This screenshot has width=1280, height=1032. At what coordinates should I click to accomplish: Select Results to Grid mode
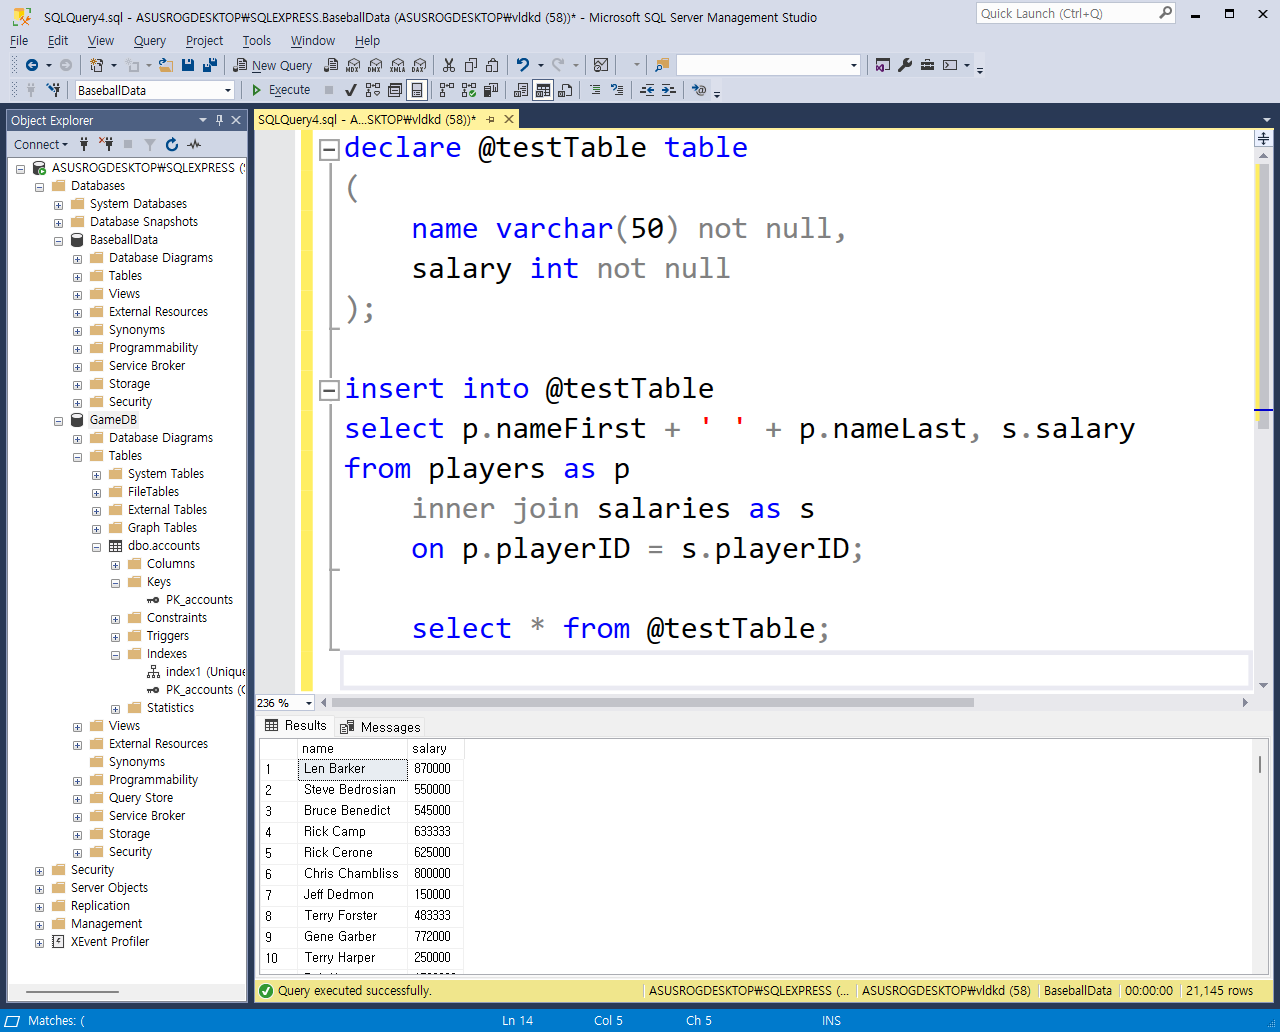[x=543, y=90]
